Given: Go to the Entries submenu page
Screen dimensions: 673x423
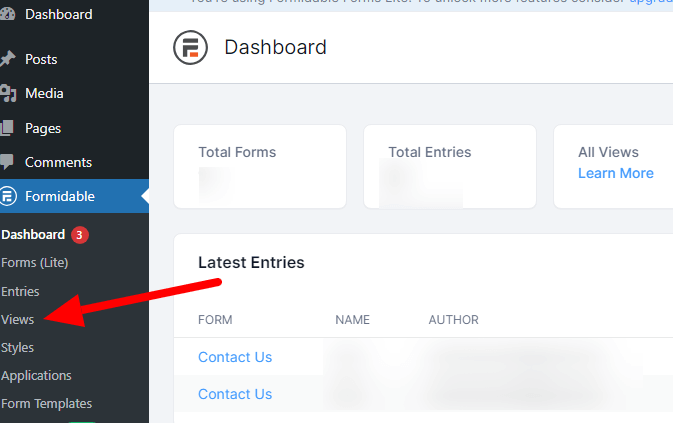Looking at the screenshot, I should 20,291.
